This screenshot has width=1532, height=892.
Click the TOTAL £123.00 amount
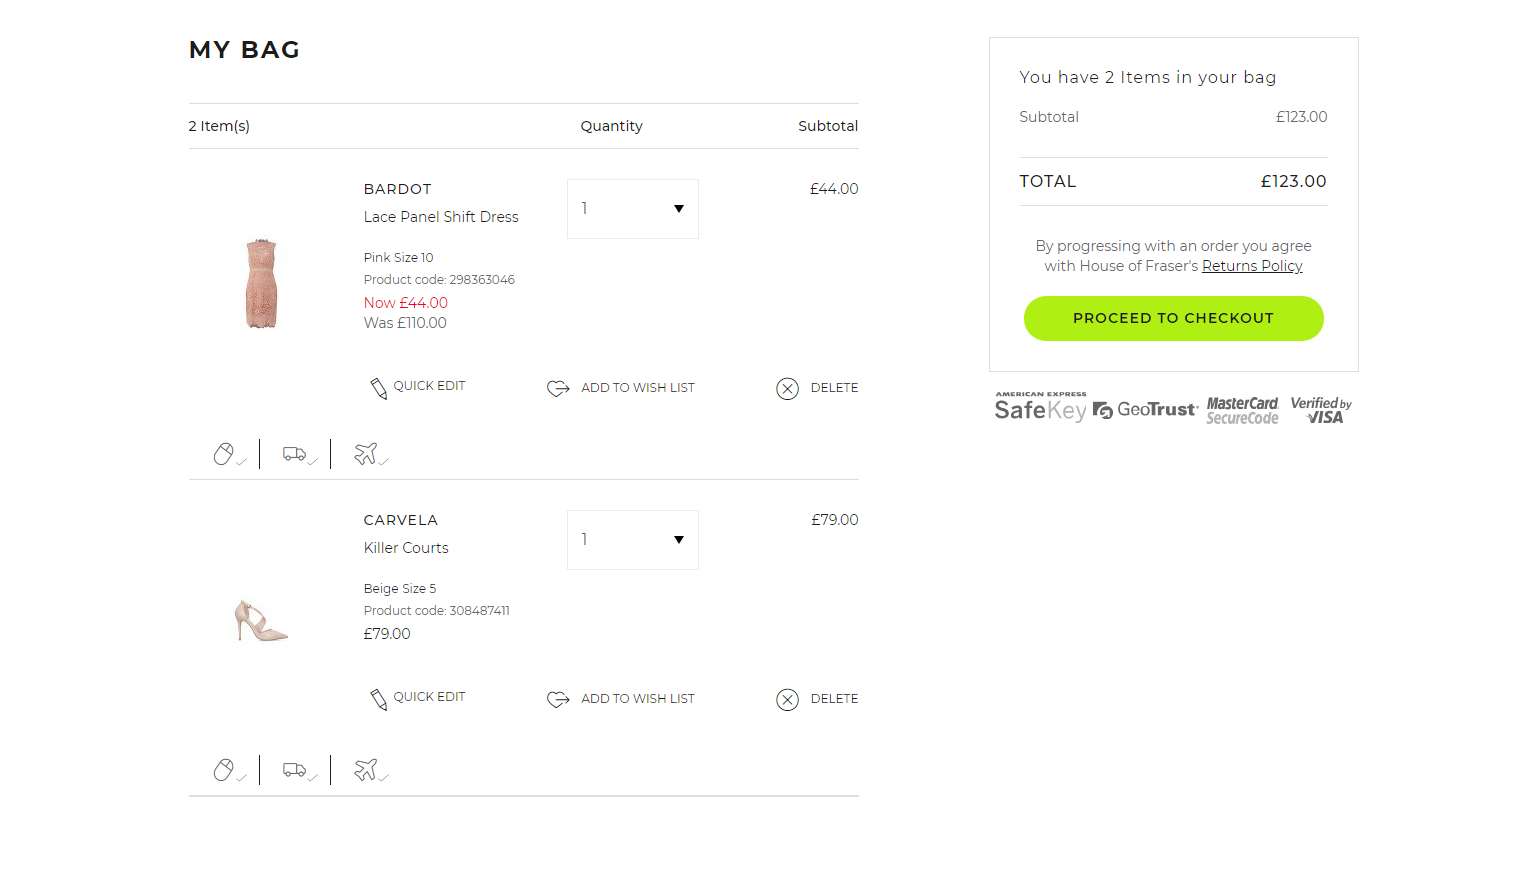click(x=1293, y=182)
